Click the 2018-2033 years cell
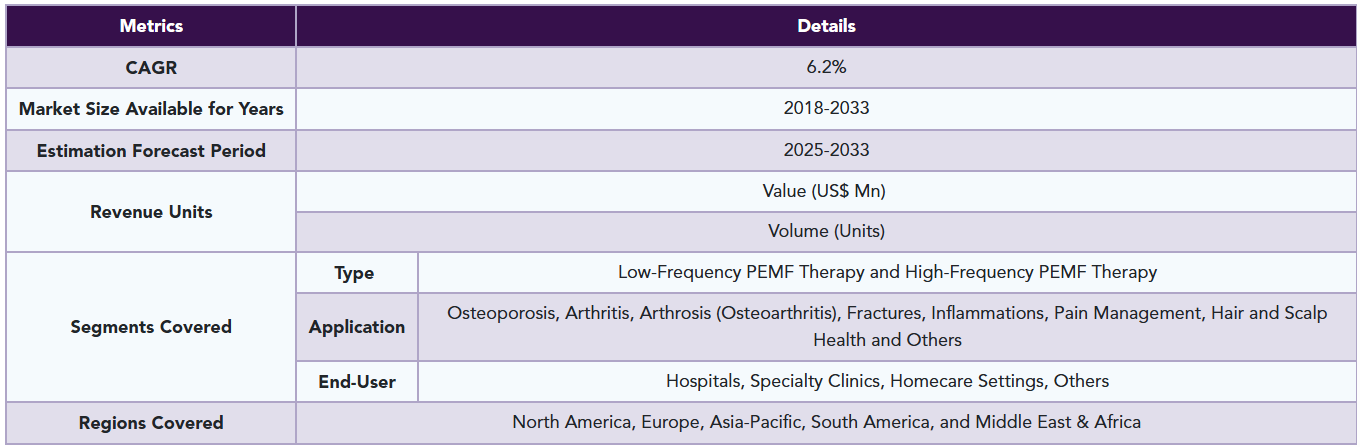The width and height of the screenshot is (1360, 447). coord(826,109)
